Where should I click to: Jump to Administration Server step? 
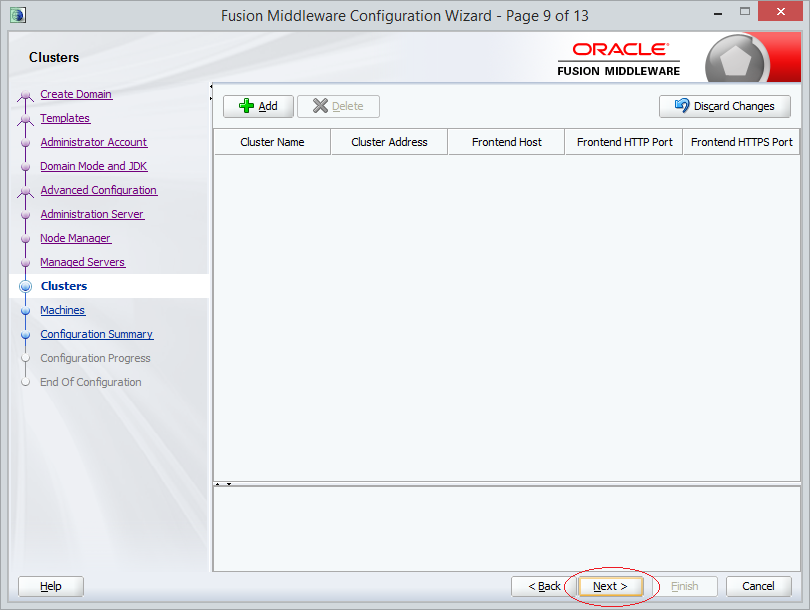point(92,214)
